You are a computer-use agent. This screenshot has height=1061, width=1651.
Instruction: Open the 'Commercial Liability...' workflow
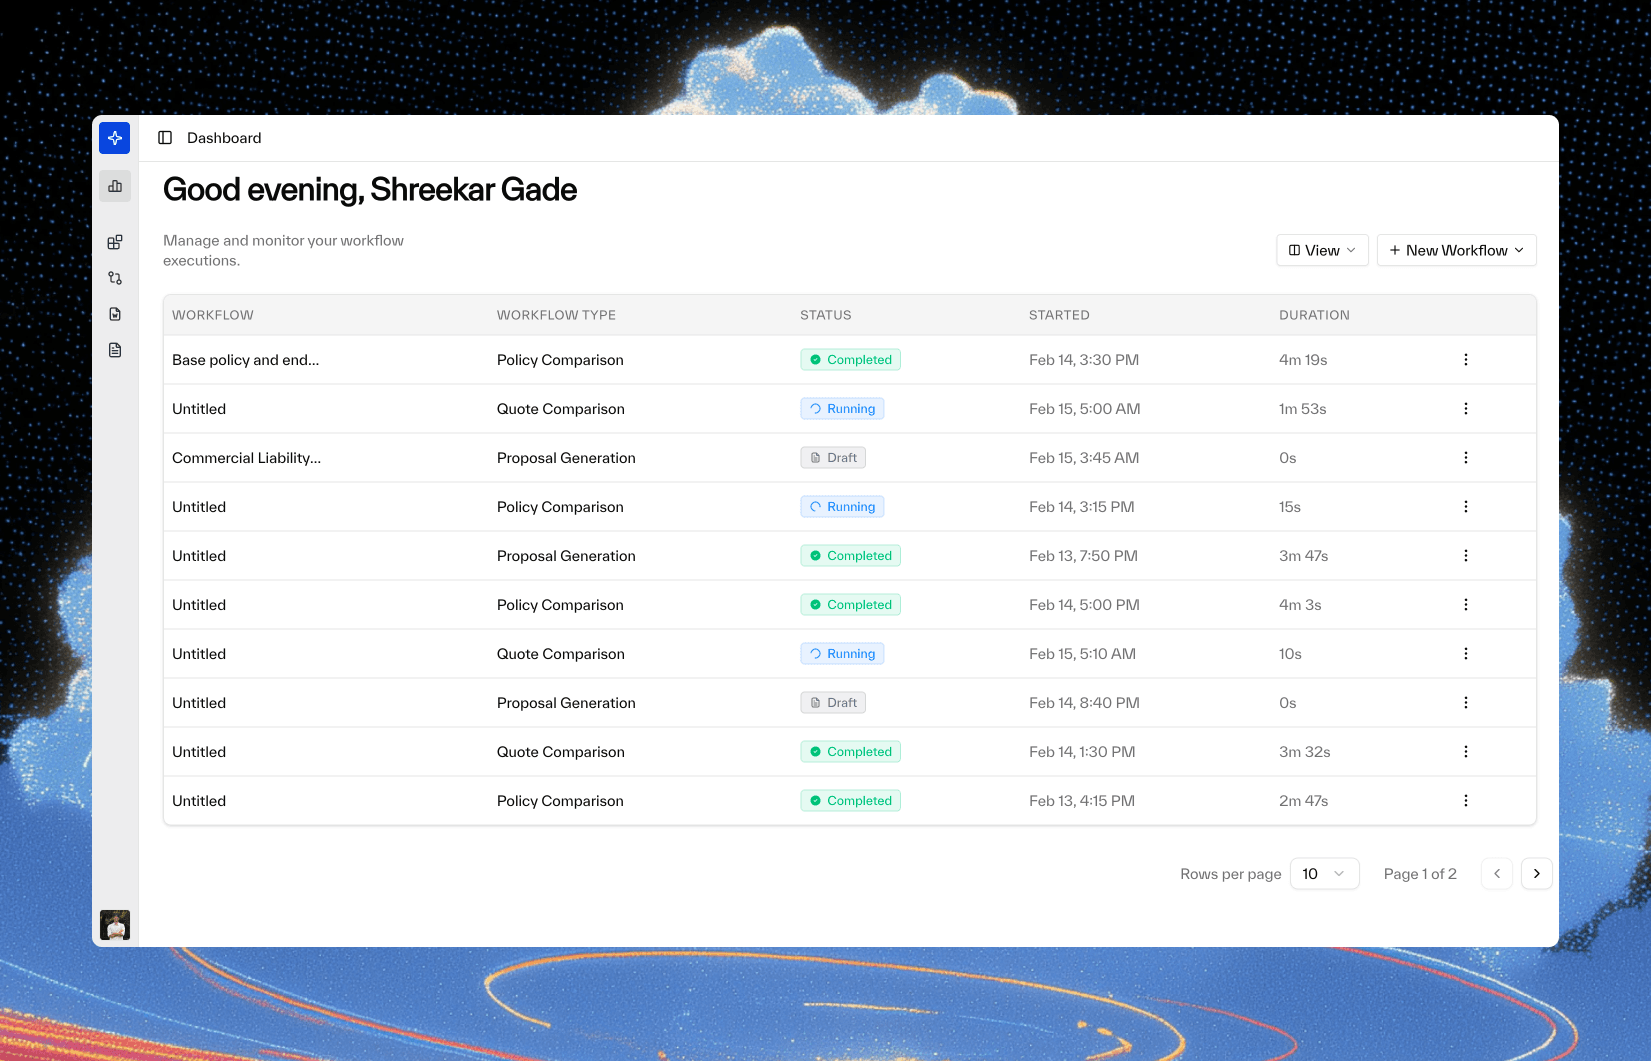(x=247, y=458)
